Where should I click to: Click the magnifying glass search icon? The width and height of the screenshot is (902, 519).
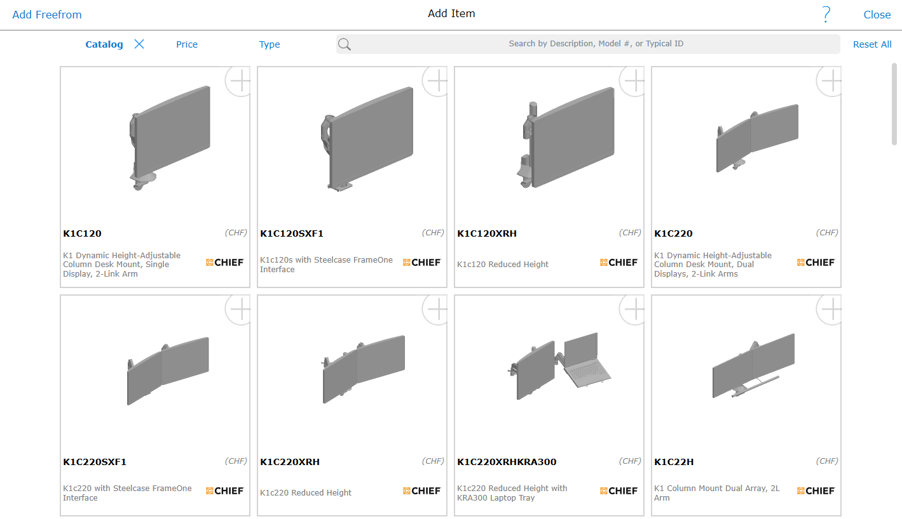(345, 44)
